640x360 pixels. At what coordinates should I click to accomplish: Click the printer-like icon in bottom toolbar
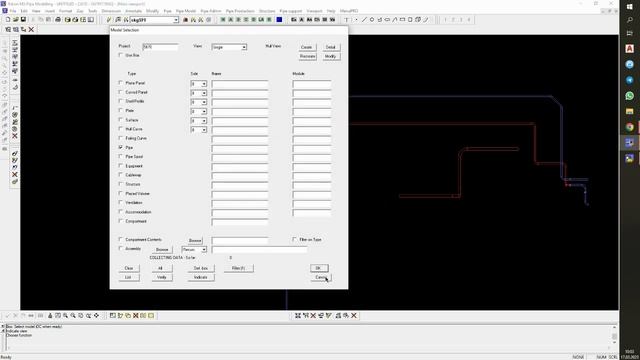[50, 316]
